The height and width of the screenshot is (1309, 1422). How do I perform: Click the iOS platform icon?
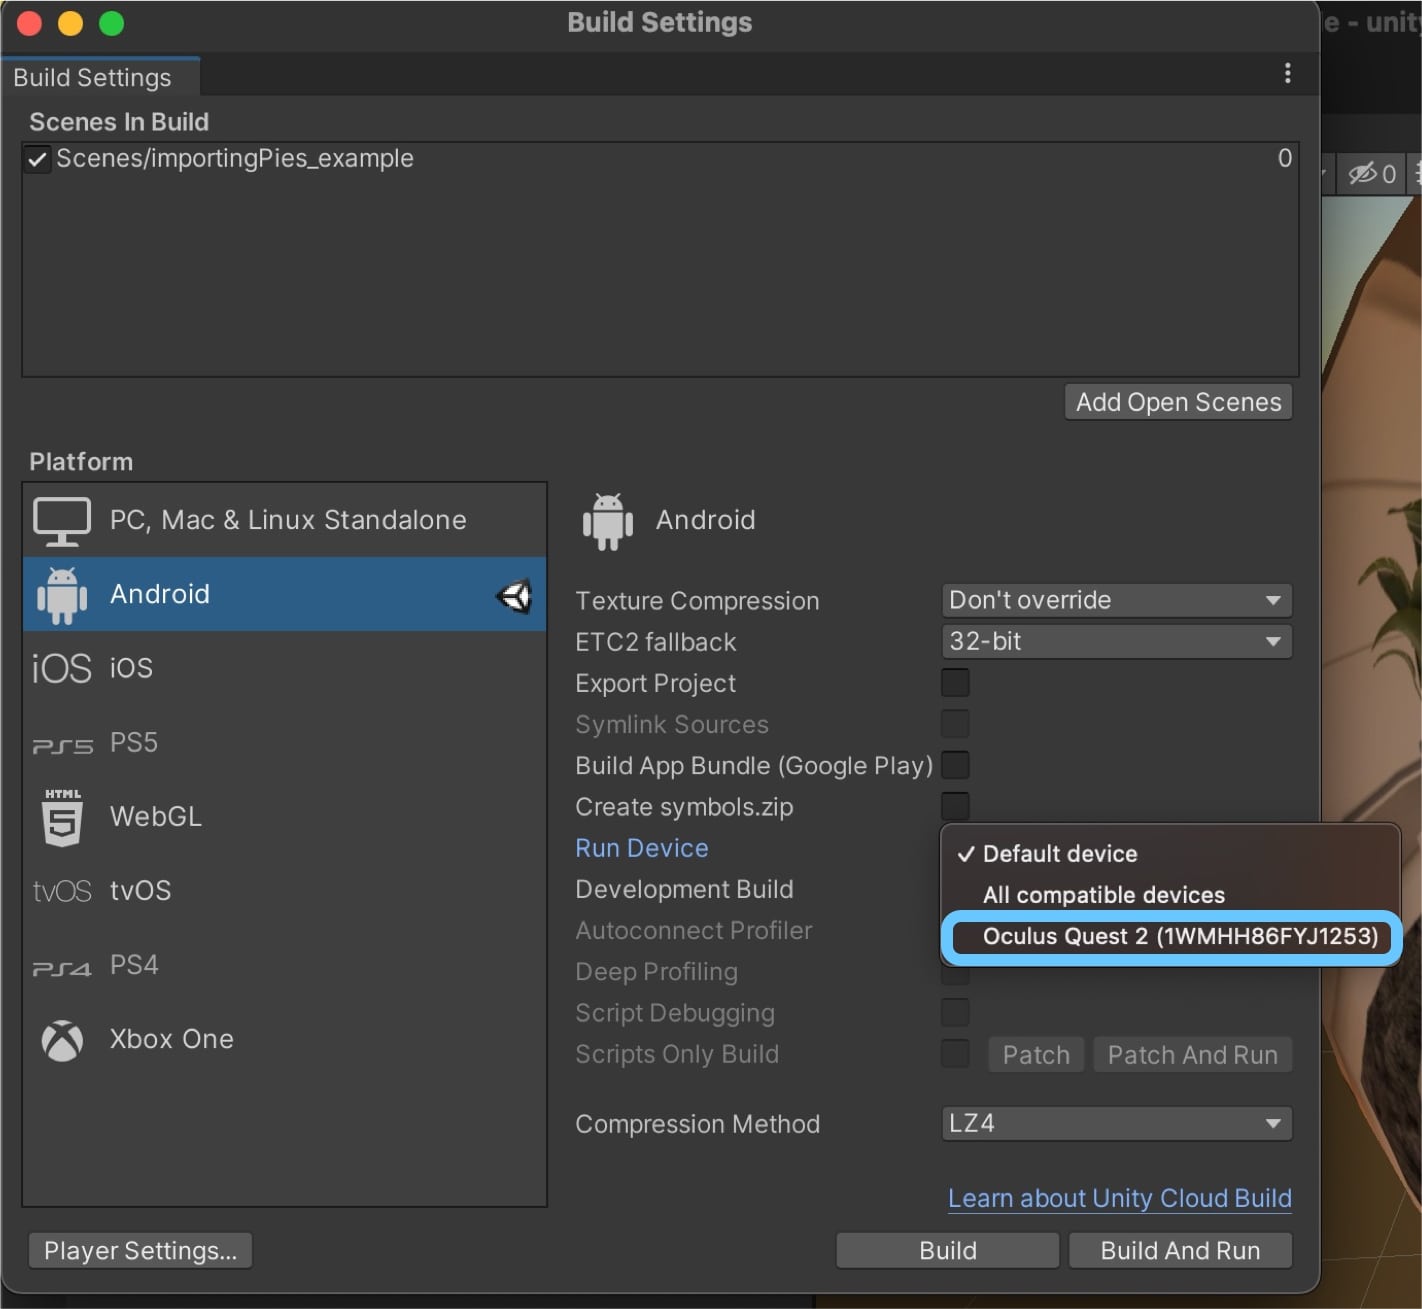[62, 668]
